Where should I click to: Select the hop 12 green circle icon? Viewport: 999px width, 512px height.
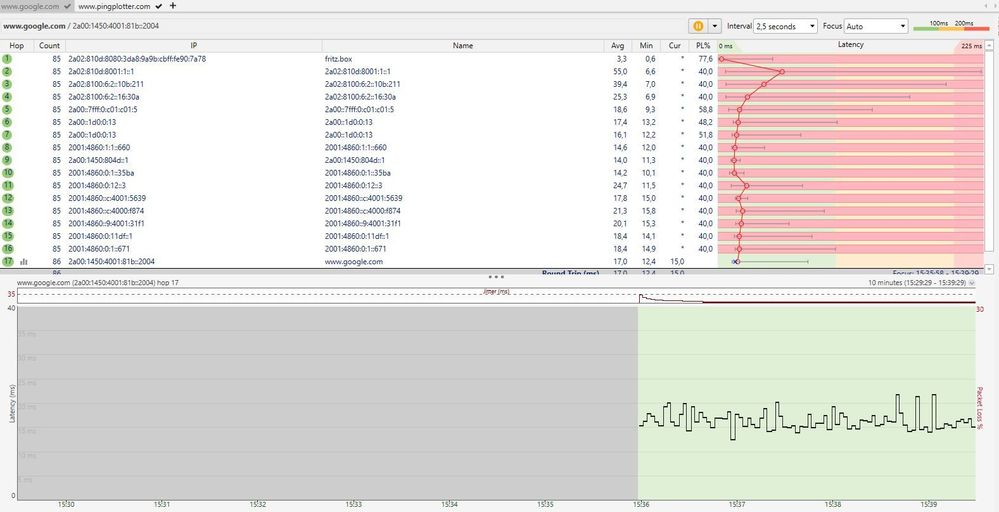pos(7,198)
